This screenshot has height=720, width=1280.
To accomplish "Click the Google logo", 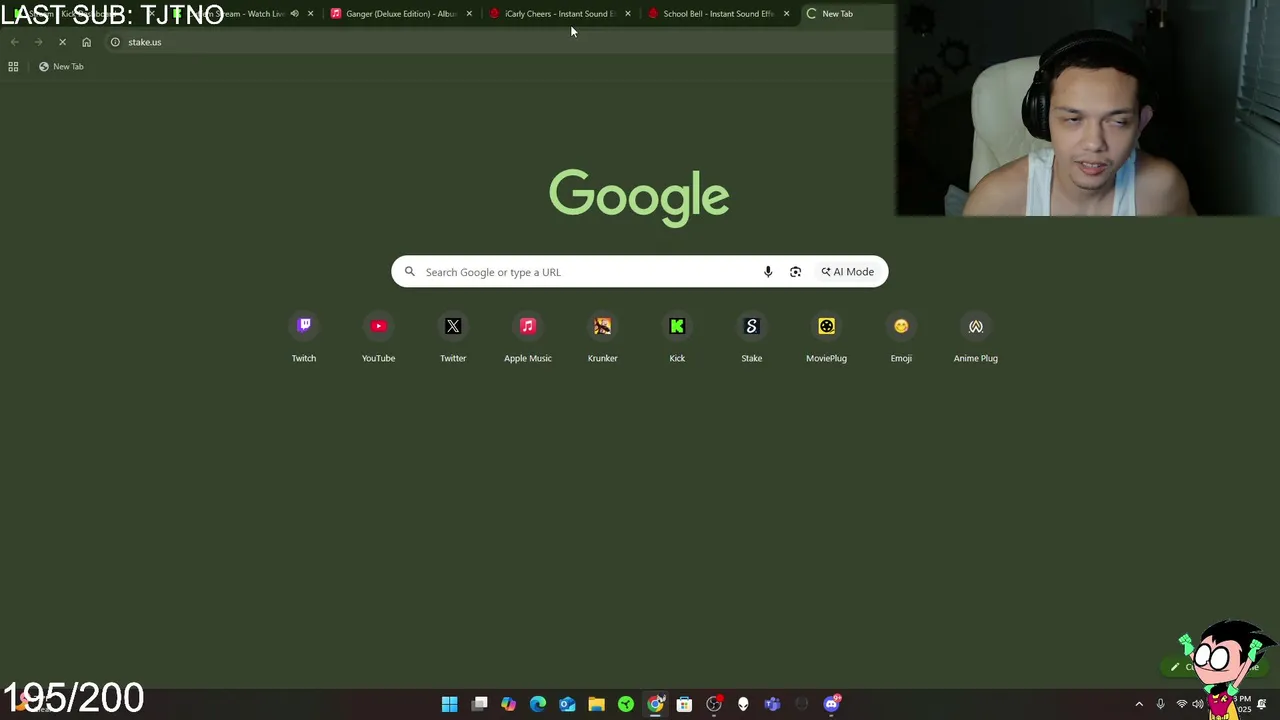I will (639, 197).
